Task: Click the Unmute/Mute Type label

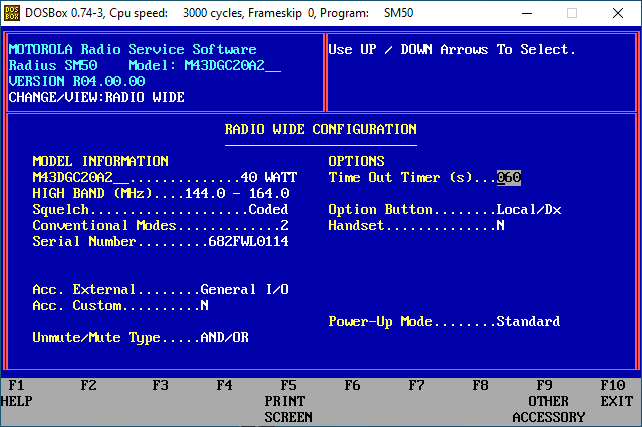Action: point(97,337)
